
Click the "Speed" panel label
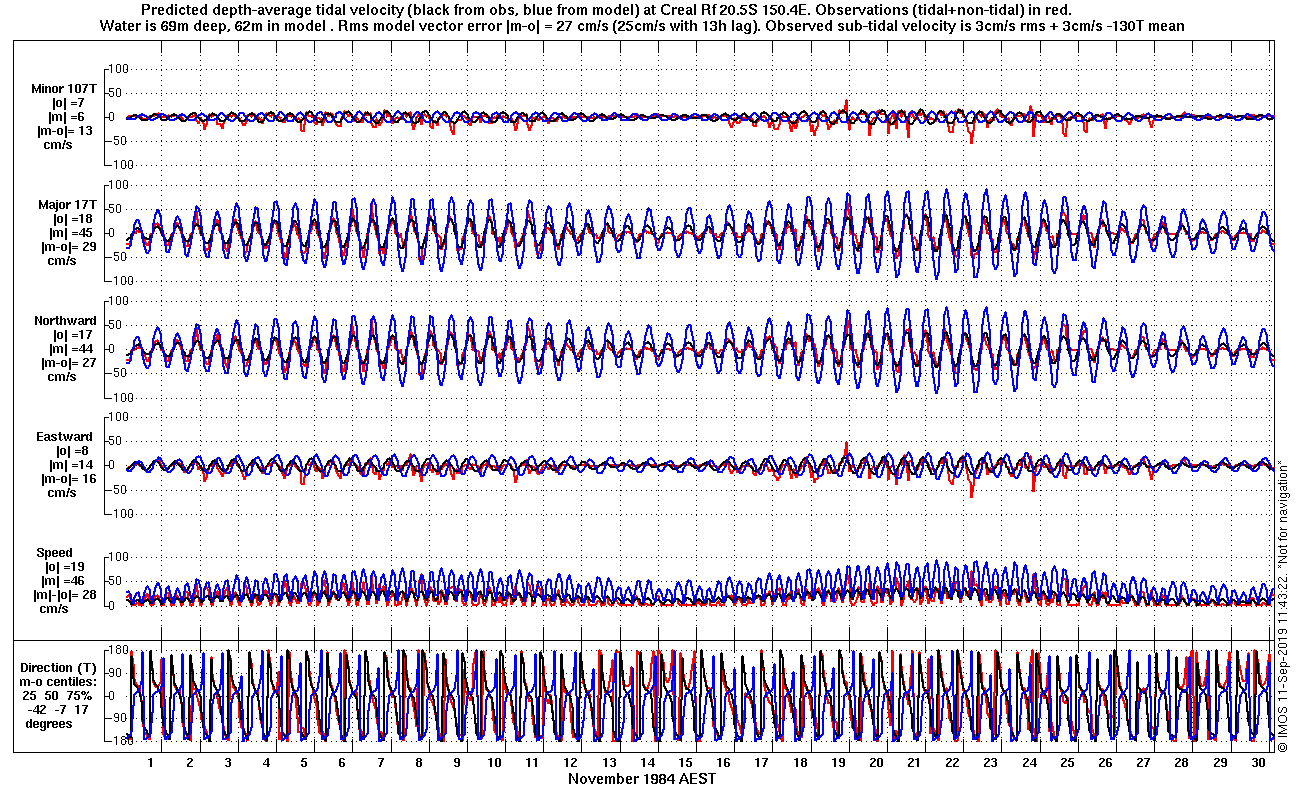[x=54, y=553]
